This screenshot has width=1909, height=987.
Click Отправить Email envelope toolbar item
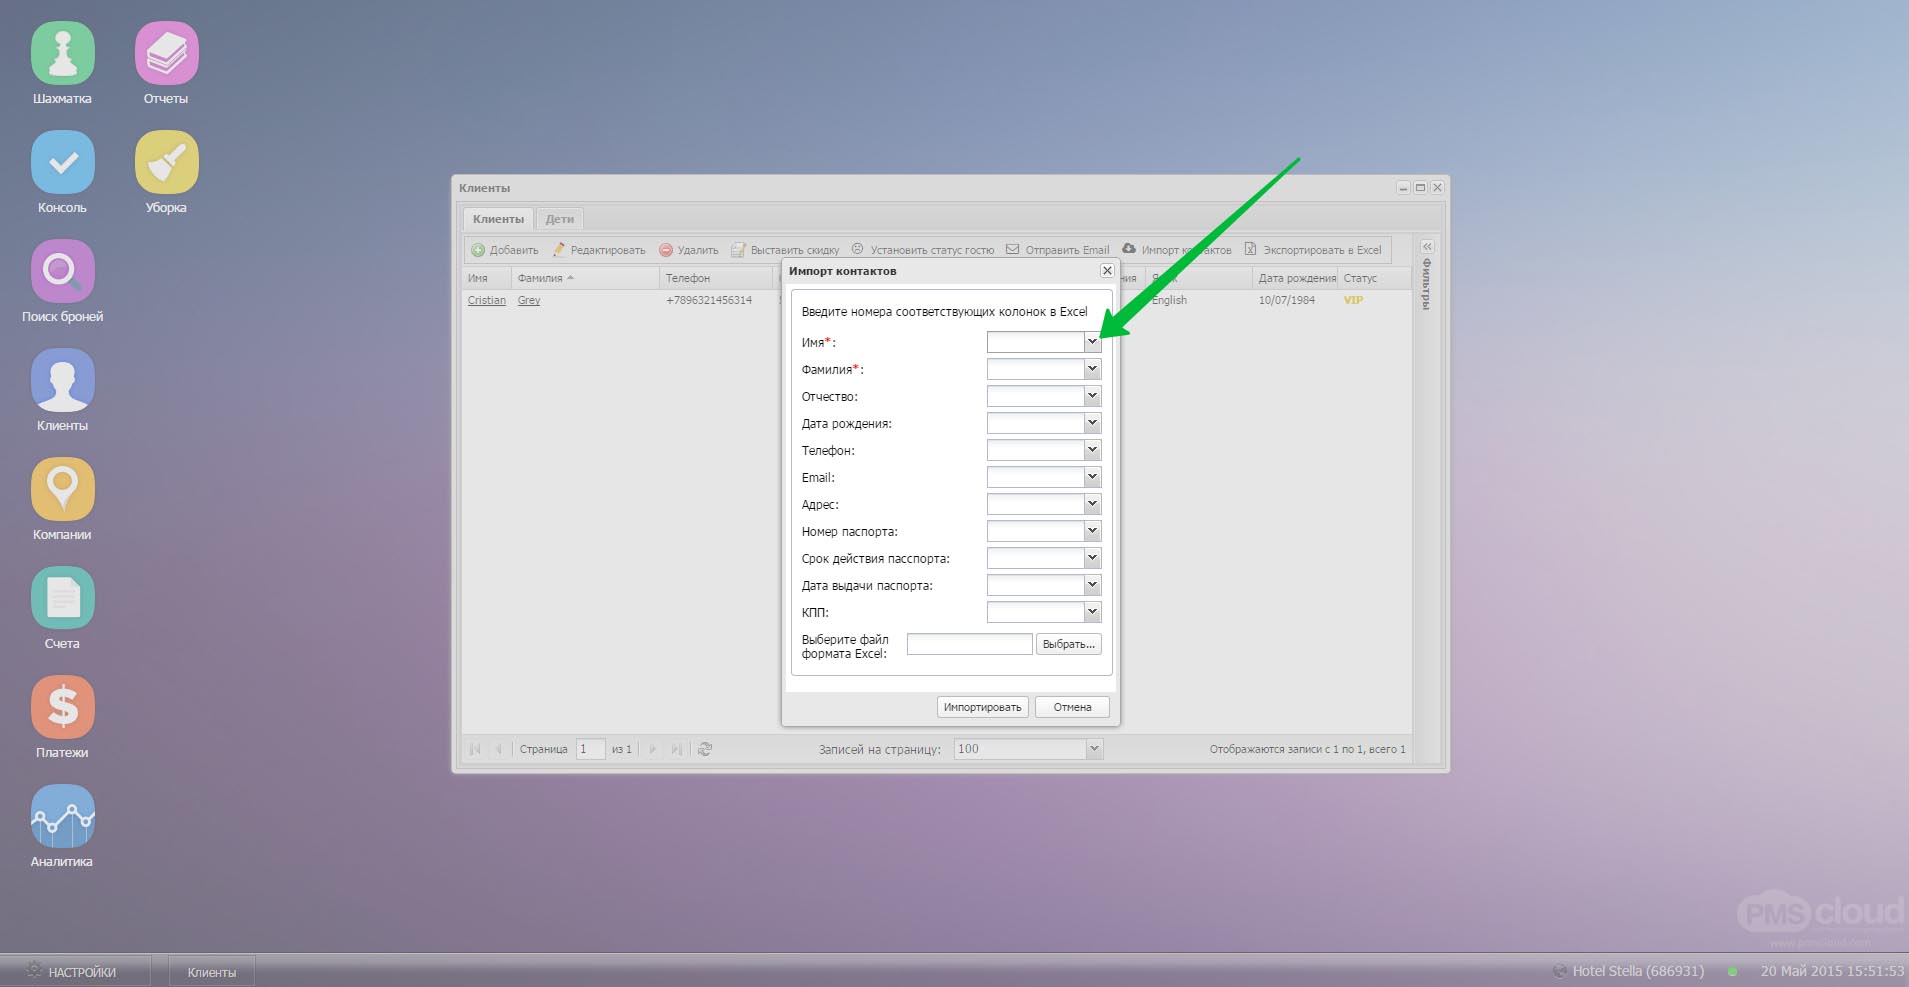point(1058,250)
